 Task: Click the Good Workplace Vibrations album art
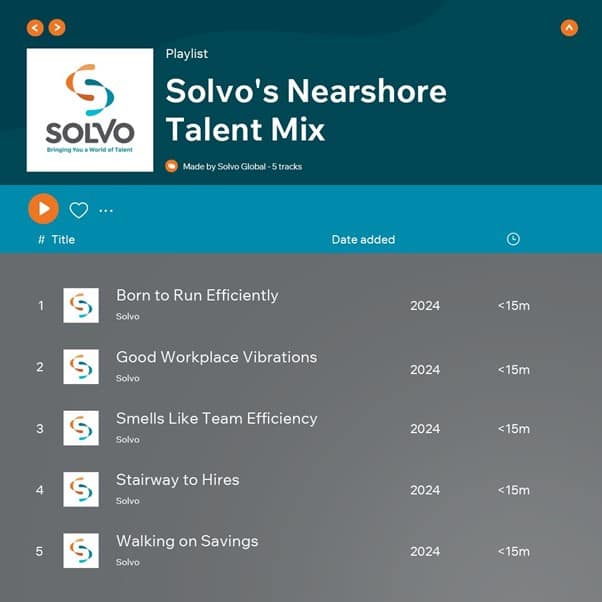coord(81,367)
